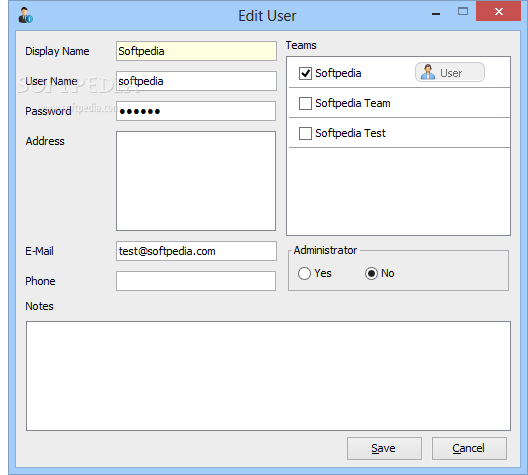The height and width of the screenshot is (475, 528).
Task: Click the Softpedia Team row label
Action: click(353, 103)
